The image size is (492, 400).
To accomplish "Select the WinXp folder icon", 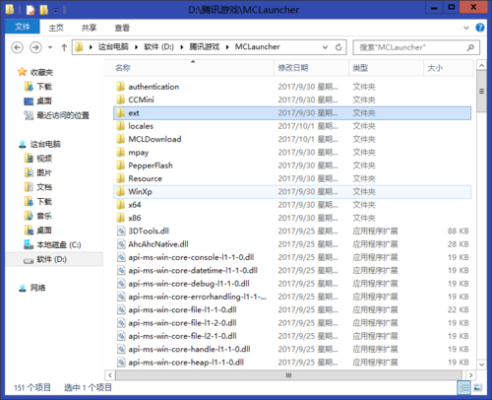I will tap(121, 192).
